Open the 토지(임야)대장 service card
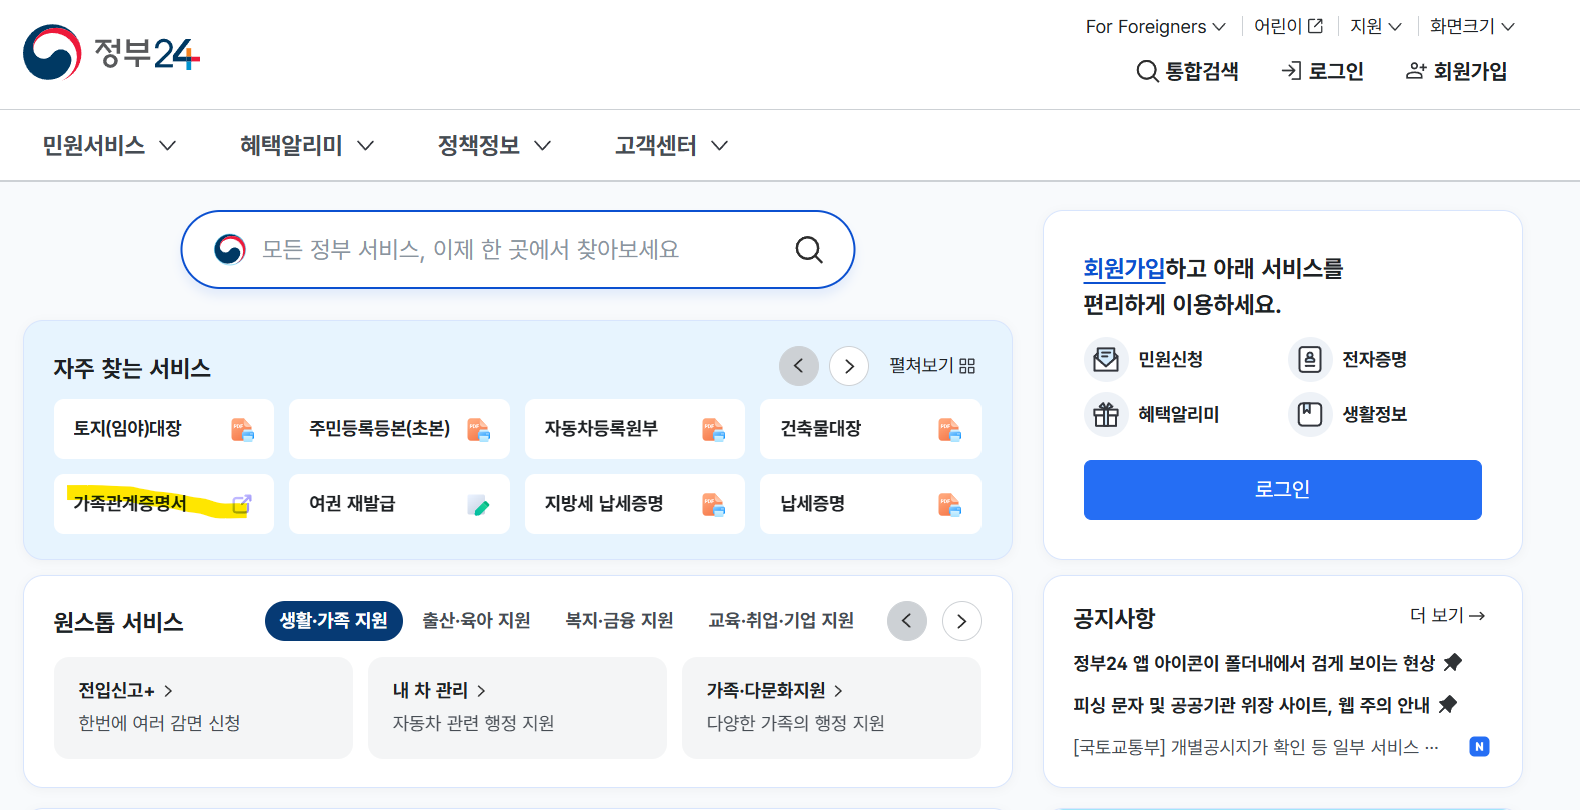1580x810 pixels. tap(164, 429)
